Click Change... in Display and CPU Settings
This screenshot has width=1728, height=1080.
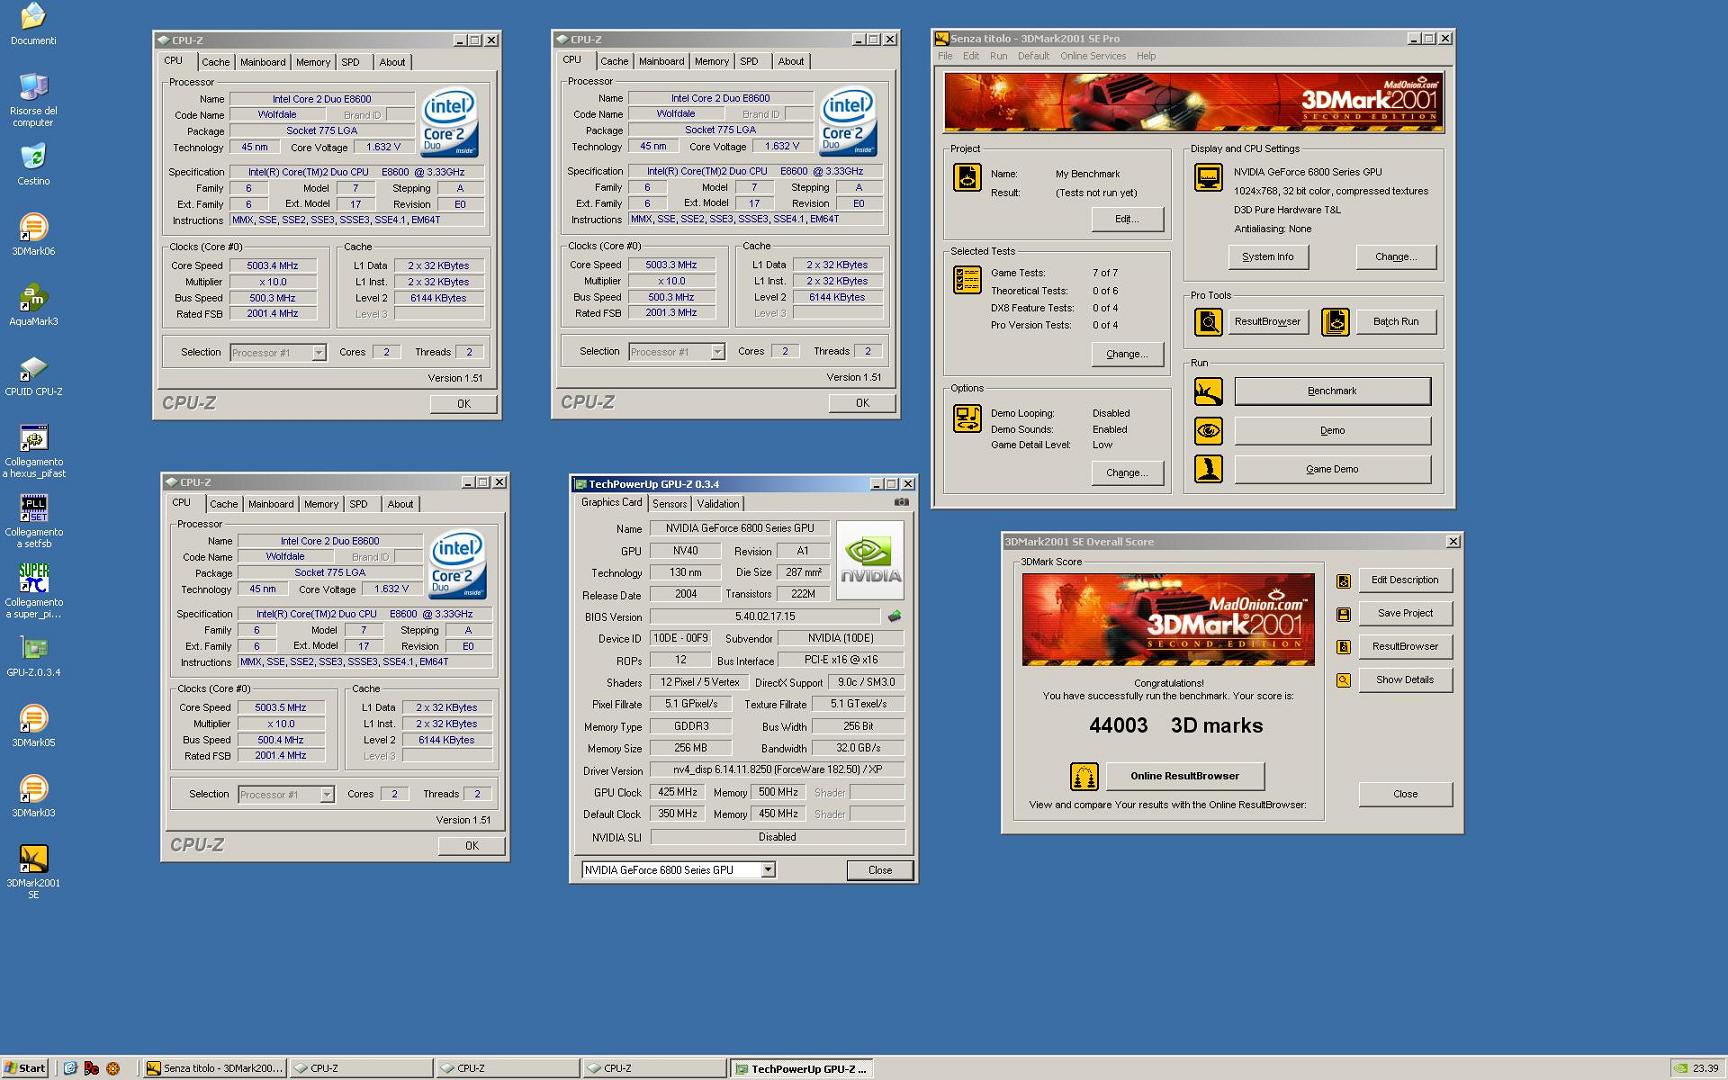(1396, 257)
